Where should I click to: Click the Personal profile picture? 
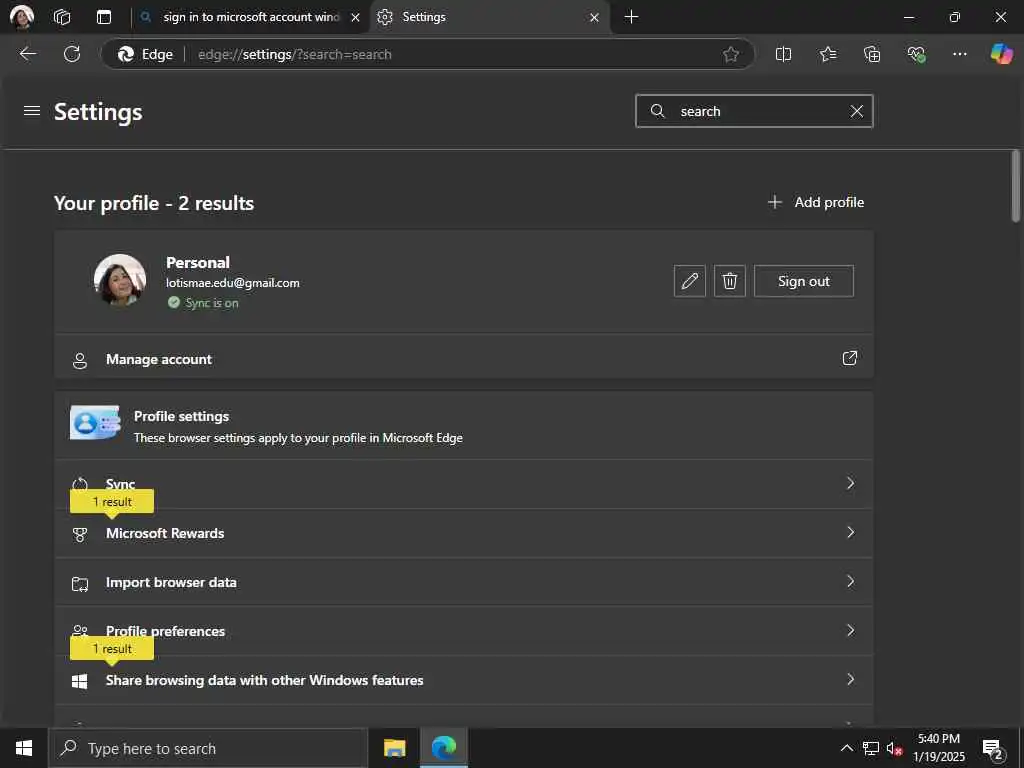pos(120,281)
